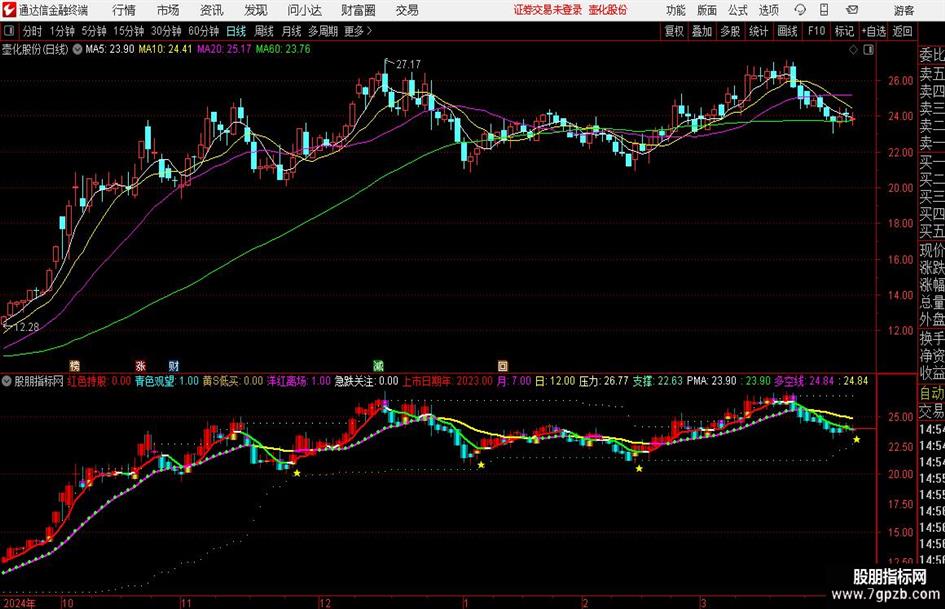This screenshot has width=945, height=609.
Task: Toggle the side panel icon at chart top right
Action: coord(868,49)
